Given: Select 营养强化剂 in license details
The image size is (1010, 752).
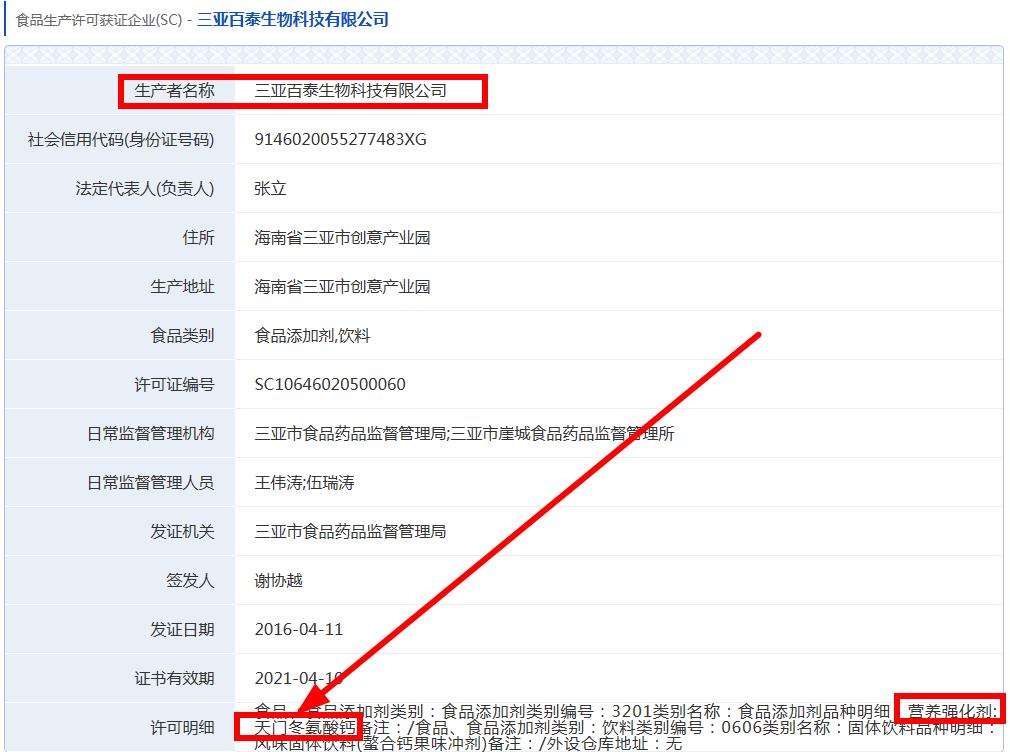Looking at the screenshot, I should click(948, 711).
